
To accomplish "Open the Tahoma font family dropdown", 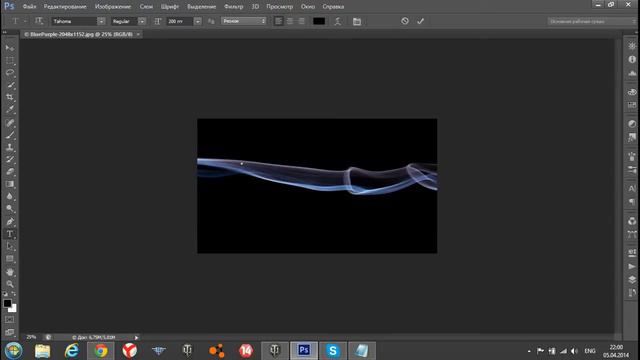I will [101, 21].
